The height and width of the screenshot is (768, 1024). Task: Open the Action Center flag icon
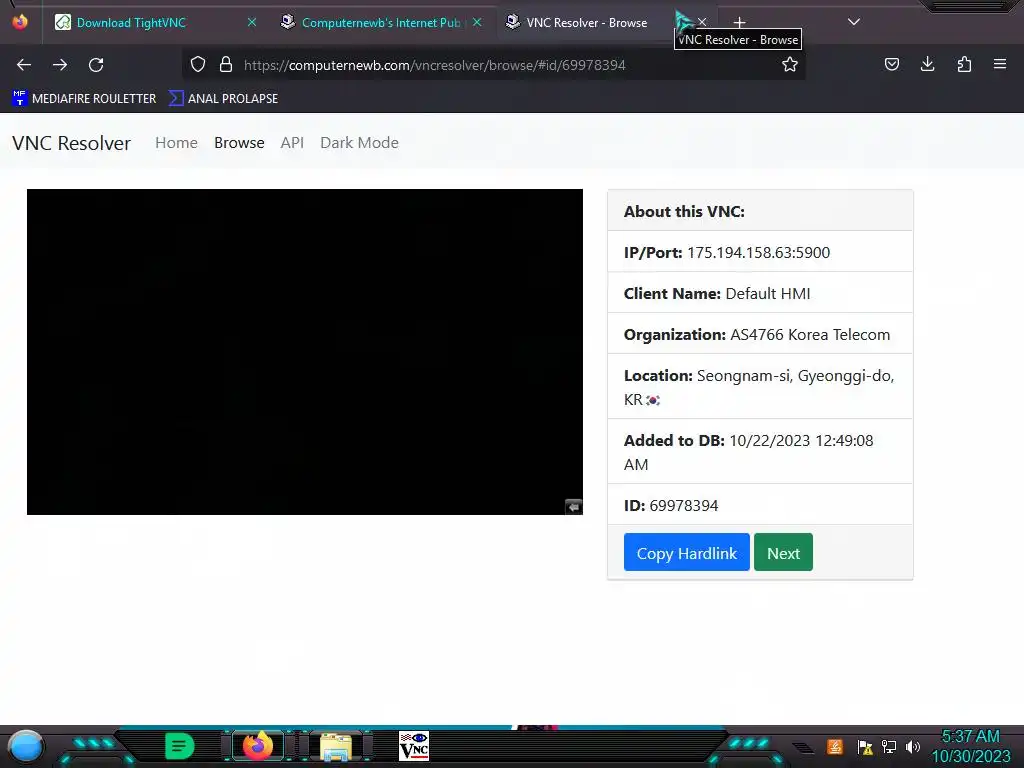[865, 747]
